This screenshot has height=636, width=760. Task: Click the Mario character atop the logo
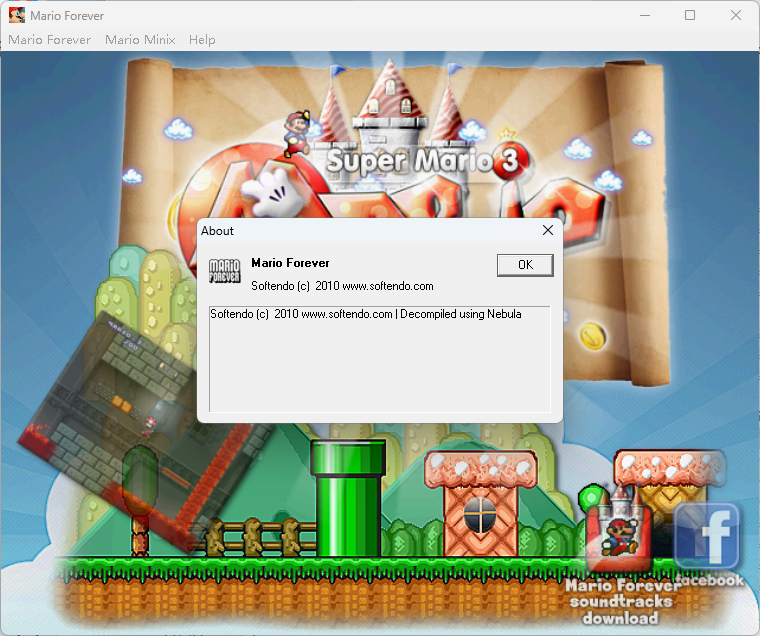(x=296, y=133)
